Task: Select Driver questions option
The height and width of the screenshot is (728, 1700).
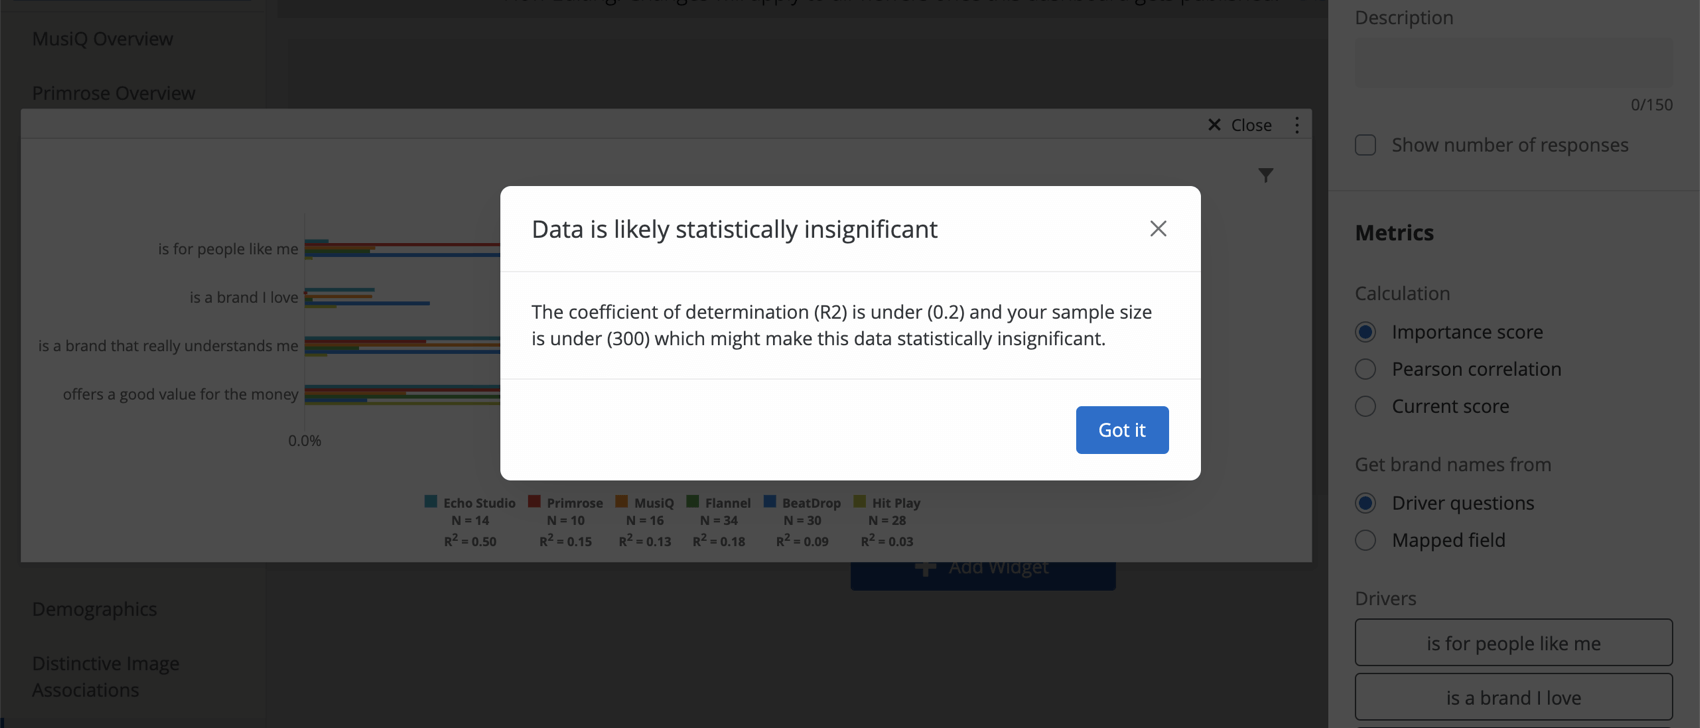Action: coord(1365,503)
